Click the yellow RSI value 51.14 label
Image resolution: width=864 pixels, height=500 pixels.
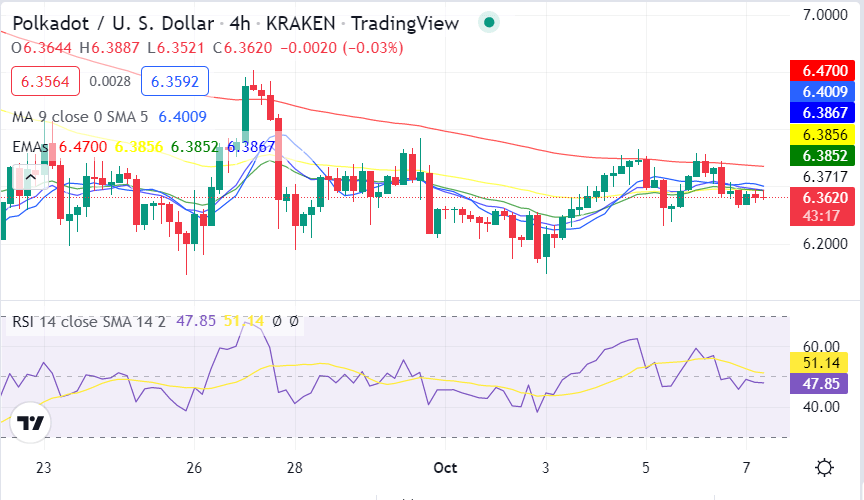(820, 363)
